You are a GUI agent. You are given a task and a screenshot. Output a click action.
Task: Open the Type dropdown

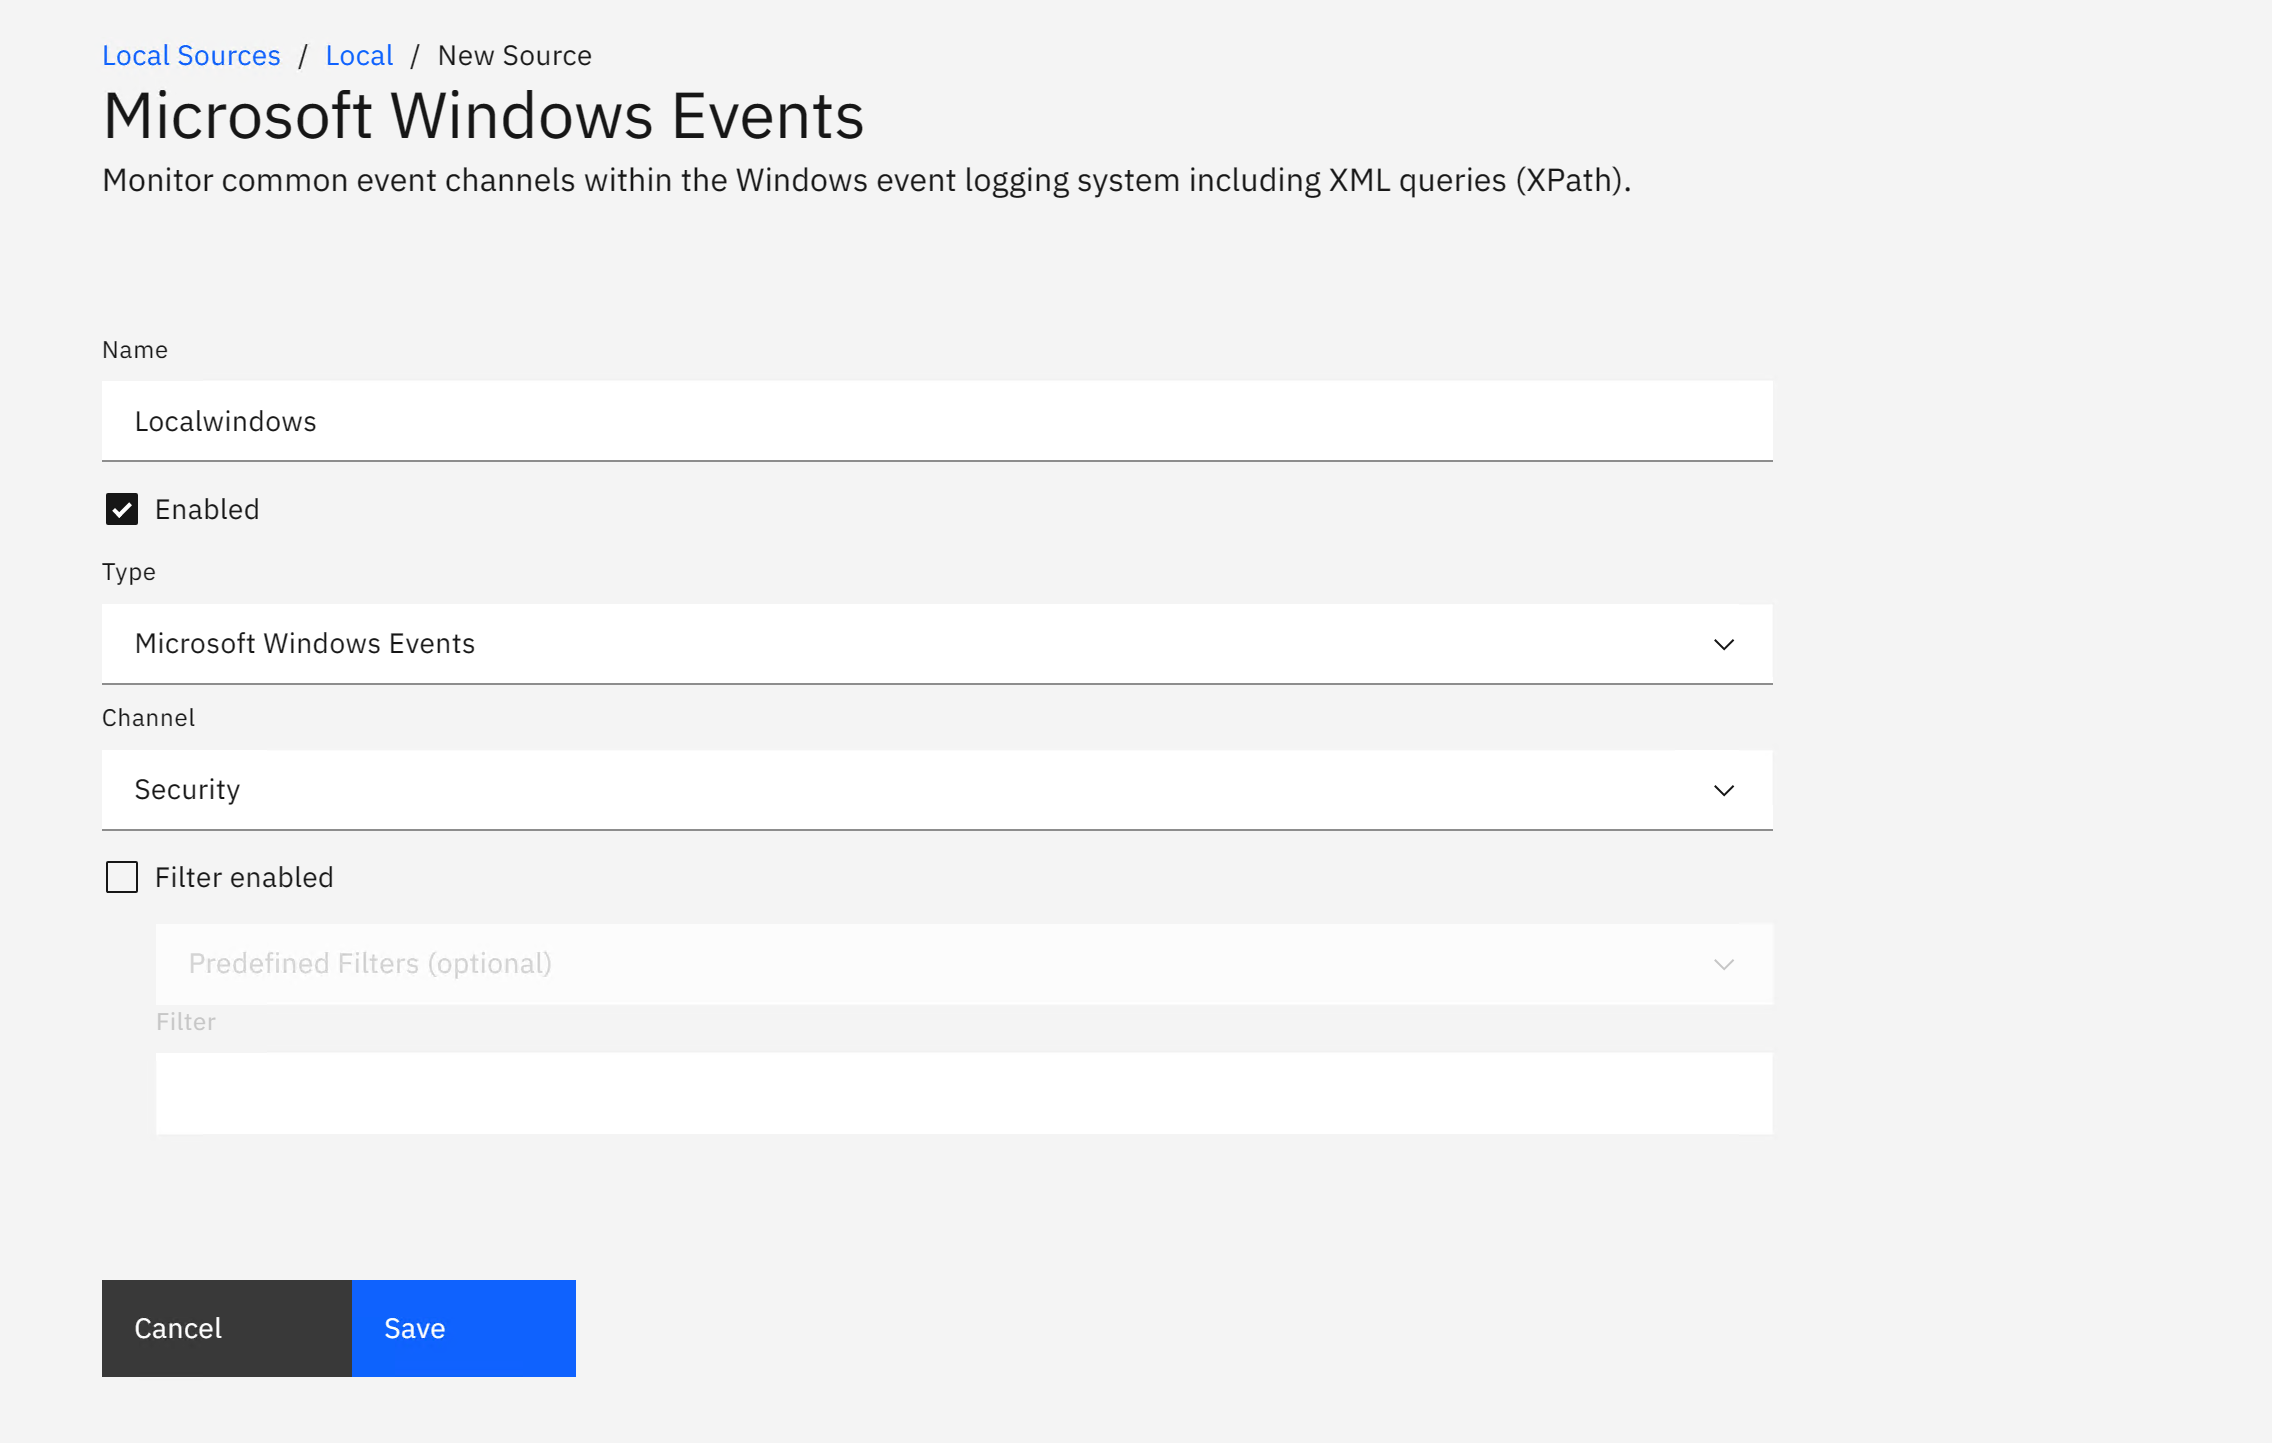click(x=936, y=644)
